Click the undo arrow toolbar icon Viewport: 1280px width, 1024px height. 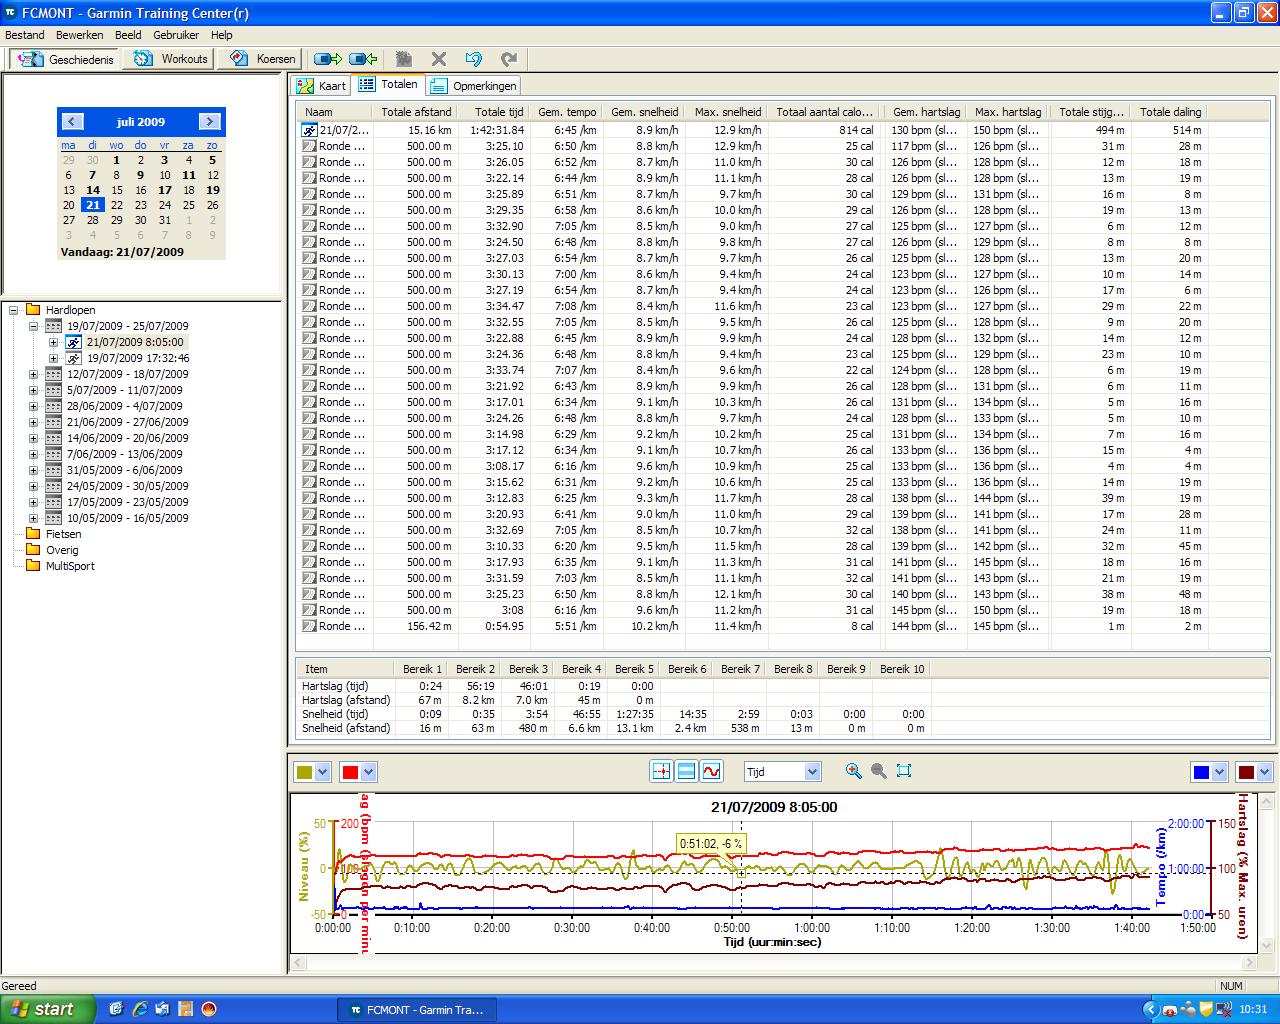tap(474, 59)
